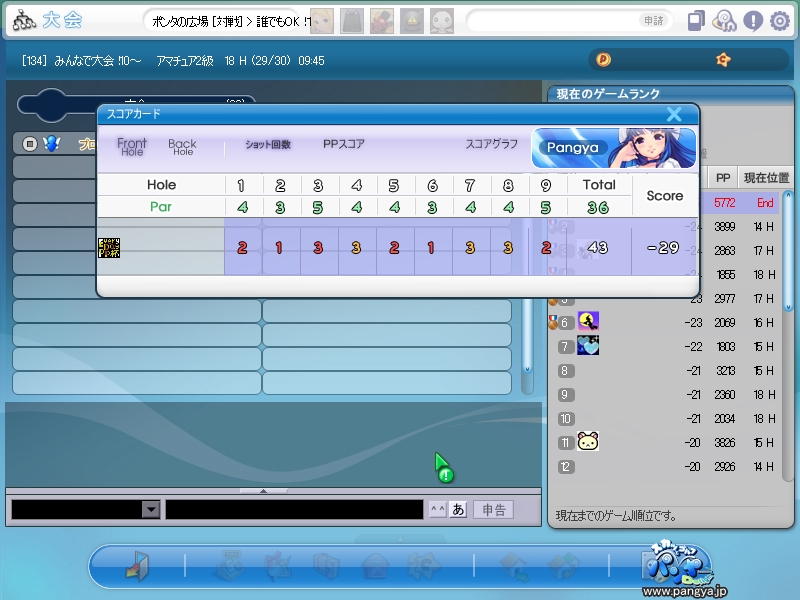
Task: Click the top bar search input field
Action: [x=552, y=20]
